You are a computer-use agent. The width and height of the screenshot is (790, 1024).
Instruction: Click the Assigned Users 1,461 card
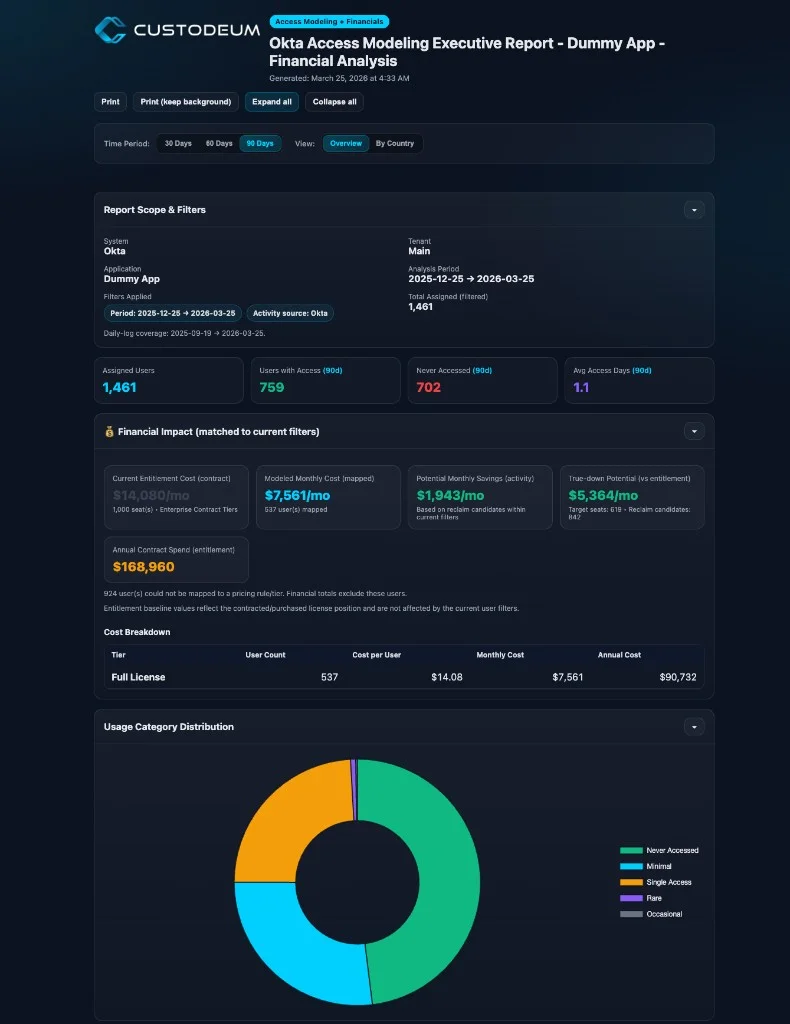coord(168,380)
